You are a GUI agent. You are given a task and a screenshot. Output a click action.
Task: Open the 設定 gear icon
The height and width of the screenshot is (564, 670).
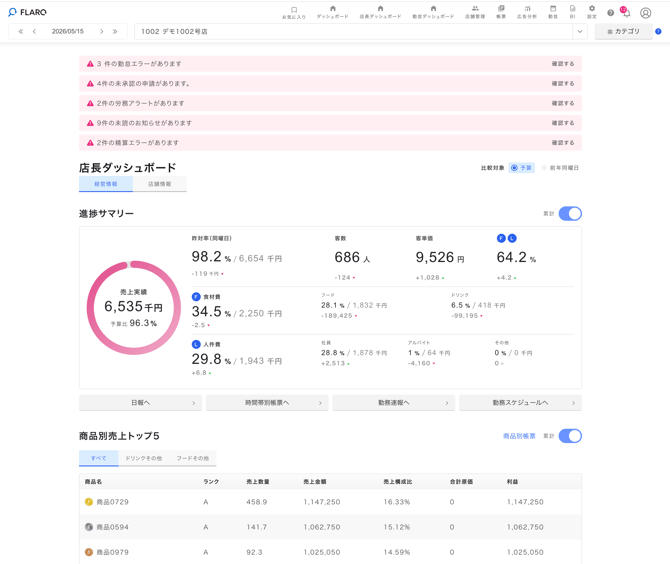[592, 9]
